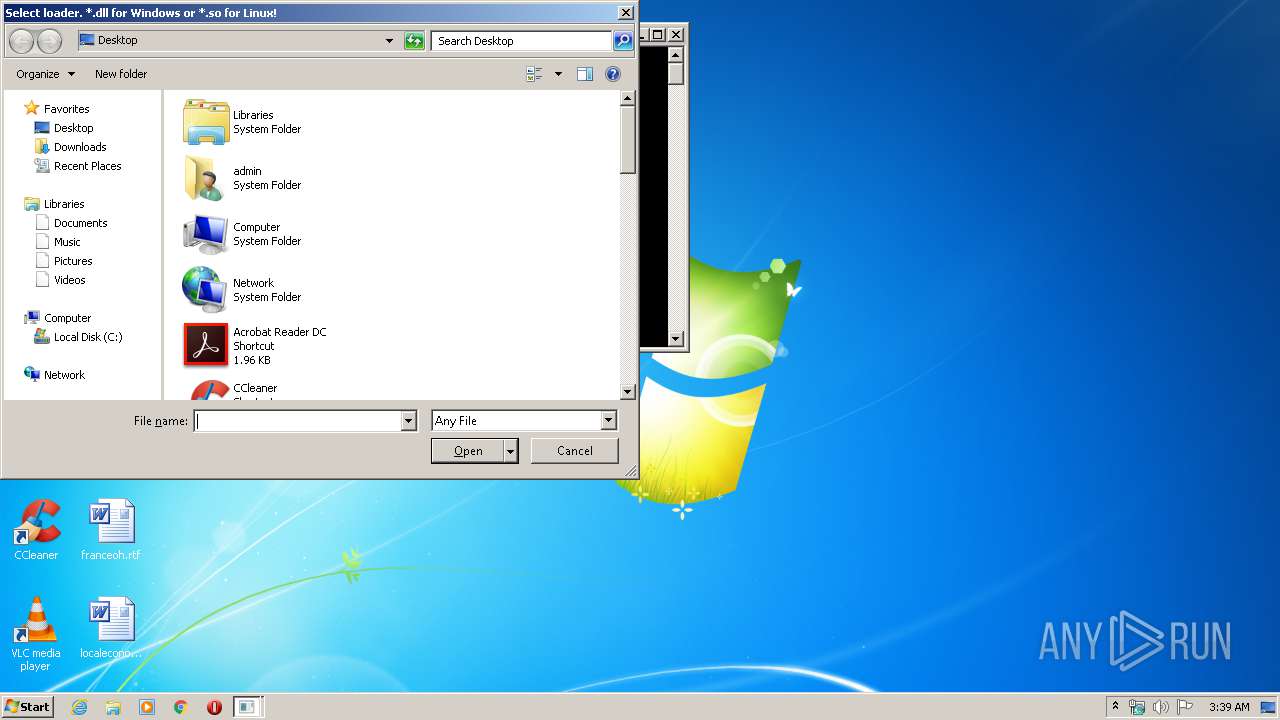
Task: Click the volume tray icon
Action: 1161,707
